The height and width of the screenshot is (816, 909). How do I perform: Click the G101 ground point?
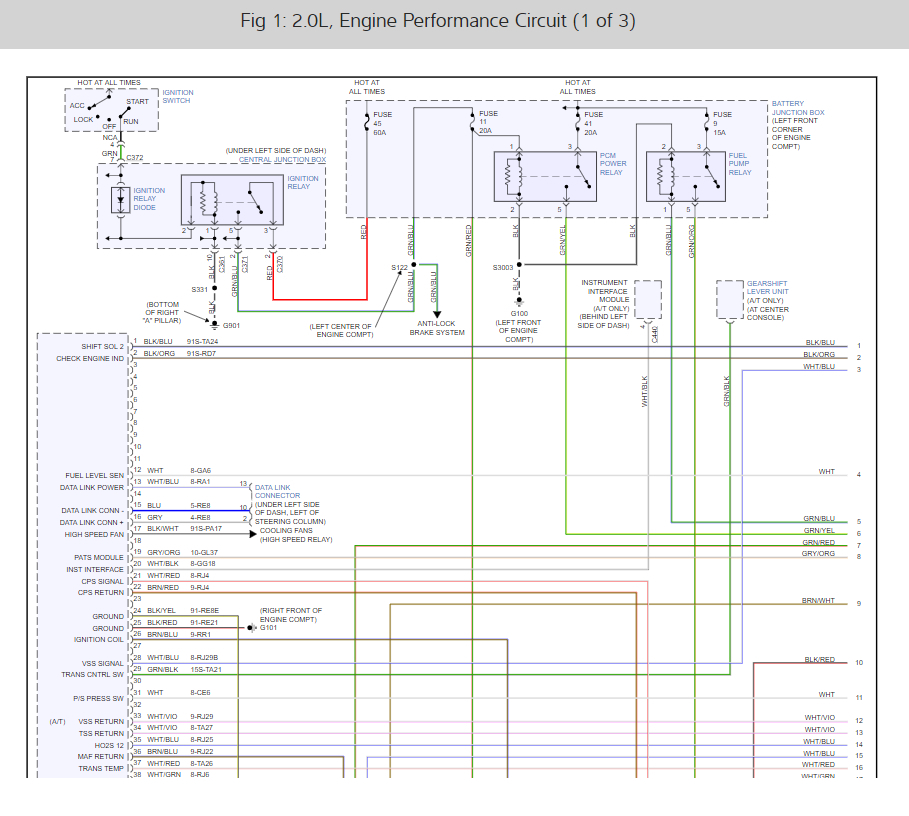coord(251,628)
